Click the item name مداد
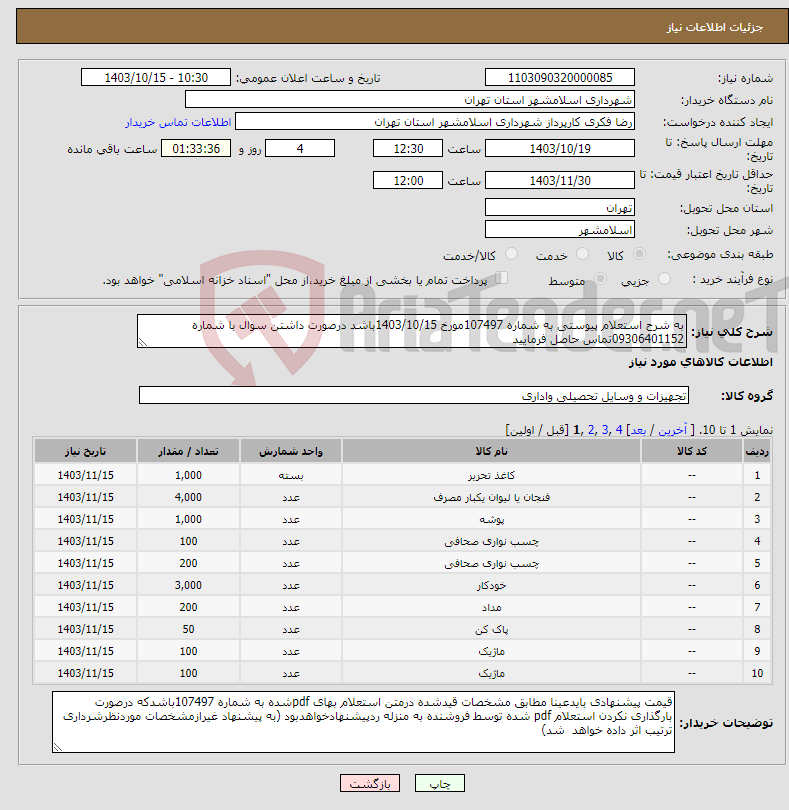Screen dimensions: 789x810 491,608
